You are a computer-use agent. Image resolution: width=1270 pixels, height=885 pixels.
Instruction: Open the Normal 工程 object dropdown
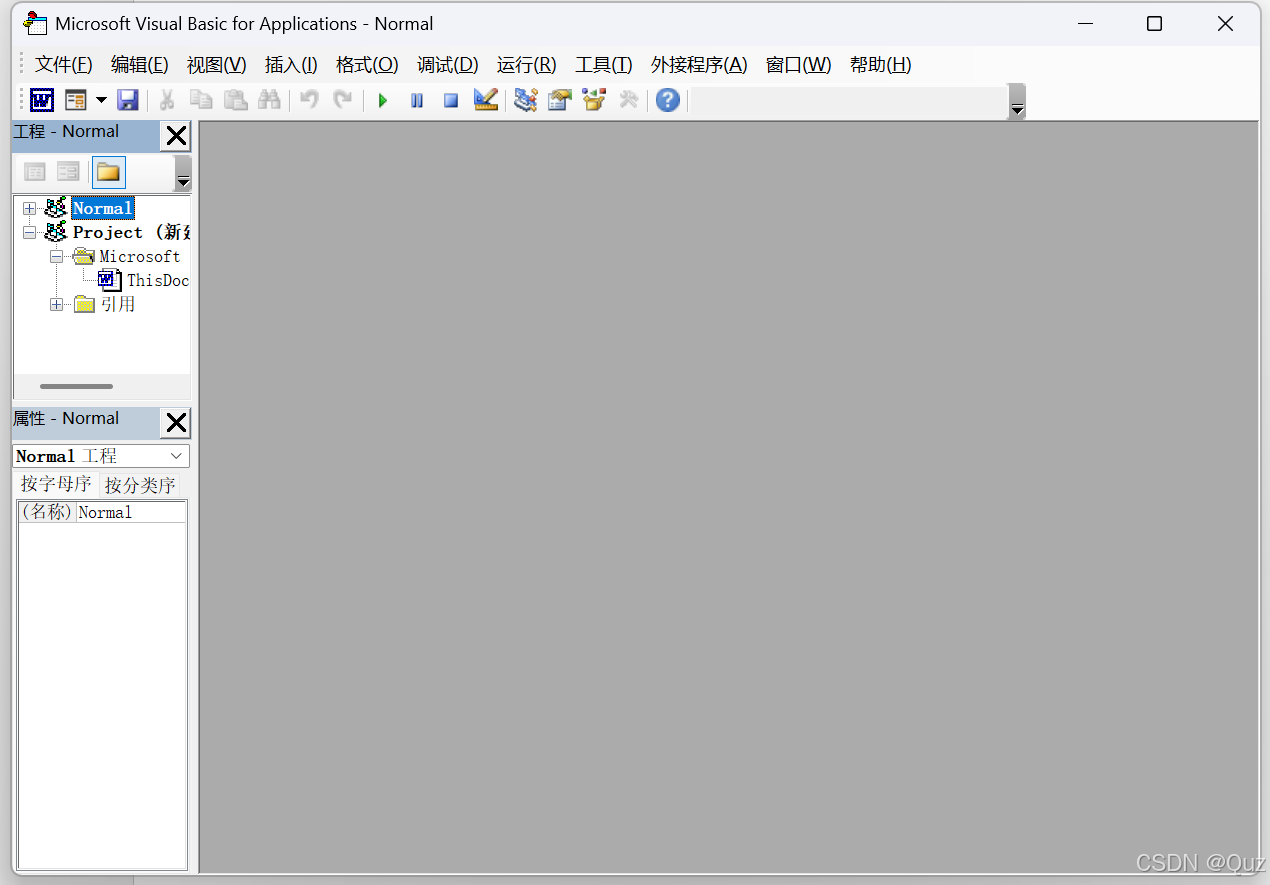pos(177,456)
